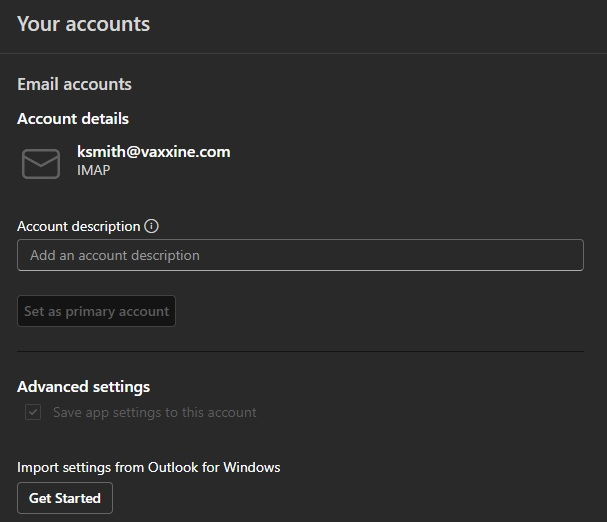Click the Get Started button
The width and height of the screenshot is (607, 522).
point(65,498)
